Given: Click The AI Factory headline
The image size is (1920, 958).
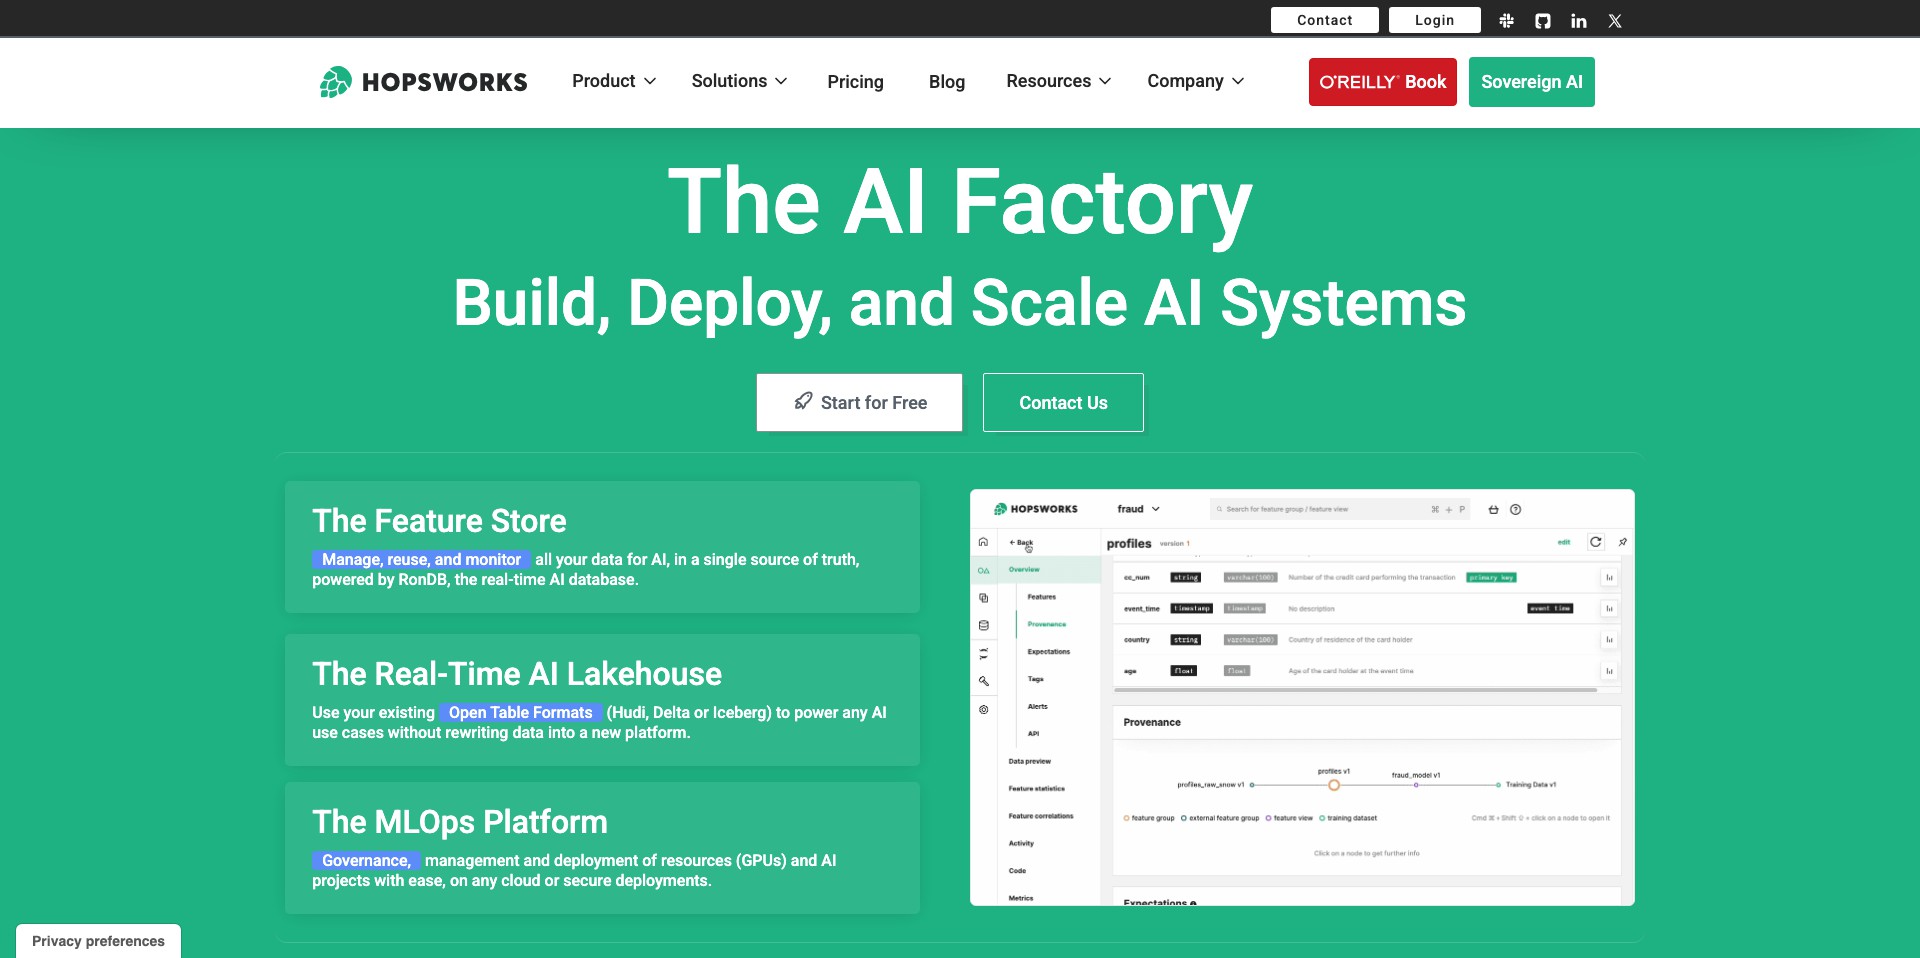Looking at the screenshot, I should 960,202.
